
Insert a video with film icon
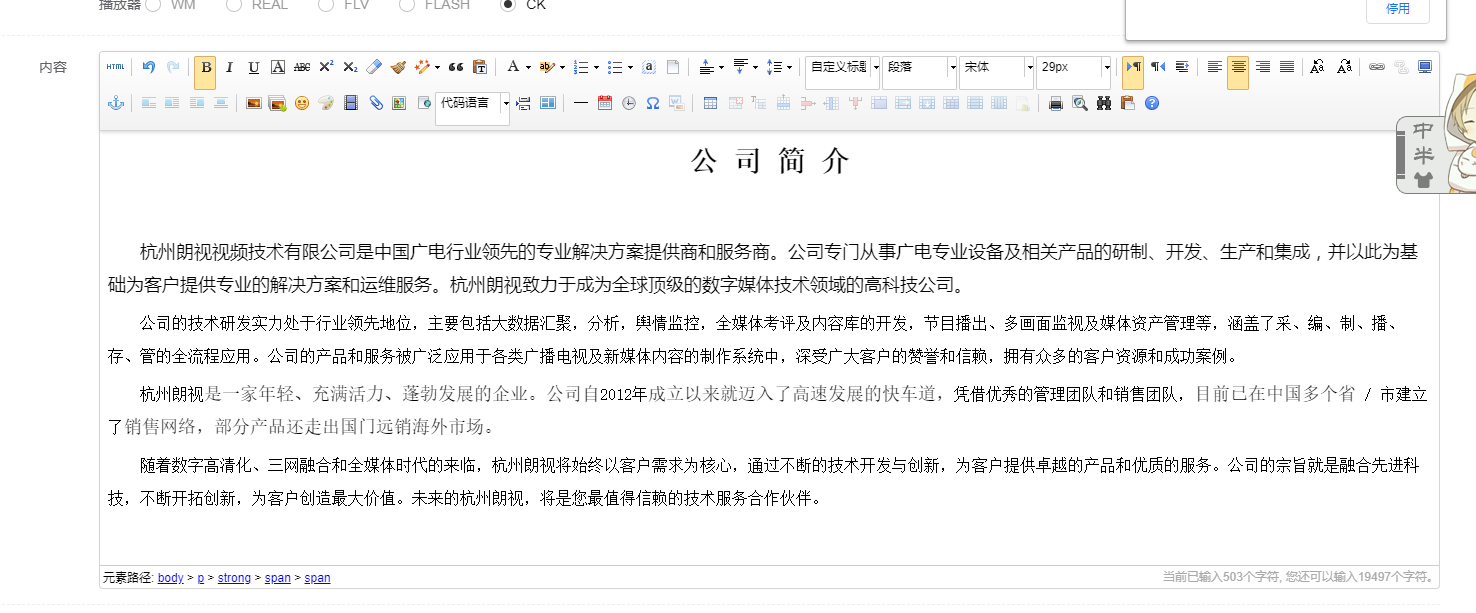point(350,103)
